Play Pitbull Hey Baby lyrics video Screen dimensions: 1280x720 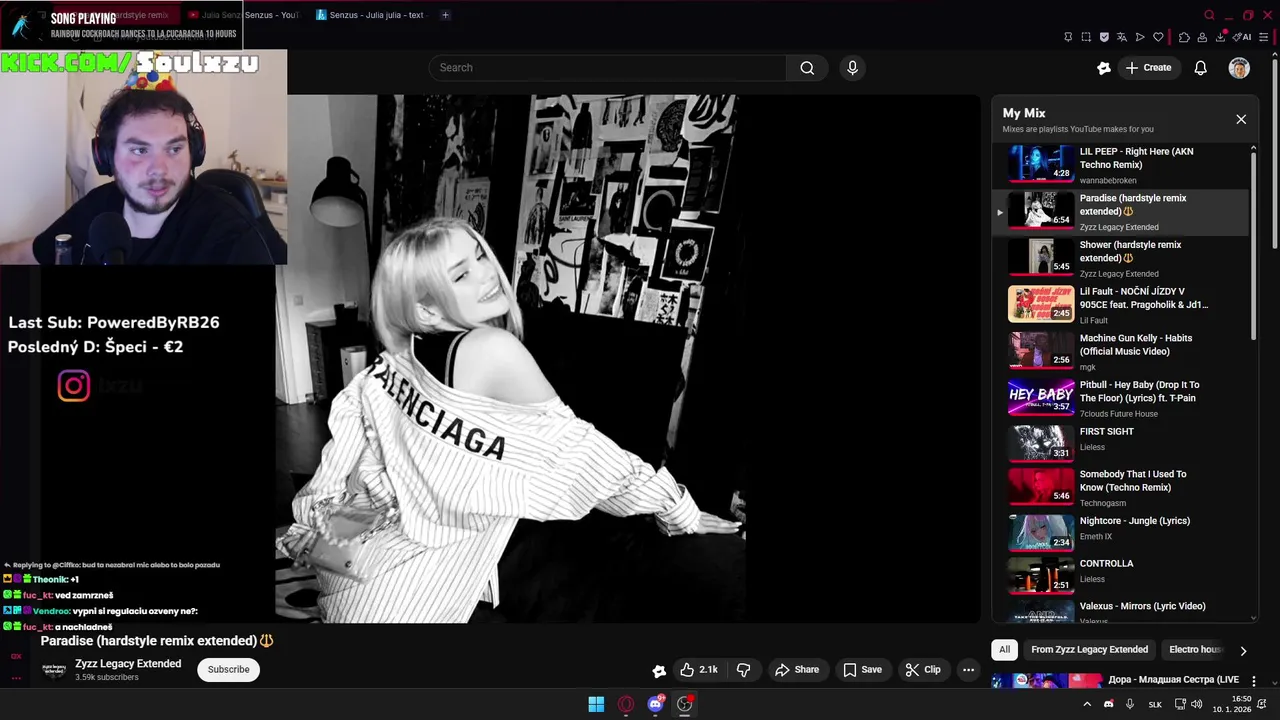pos(1120,398)
